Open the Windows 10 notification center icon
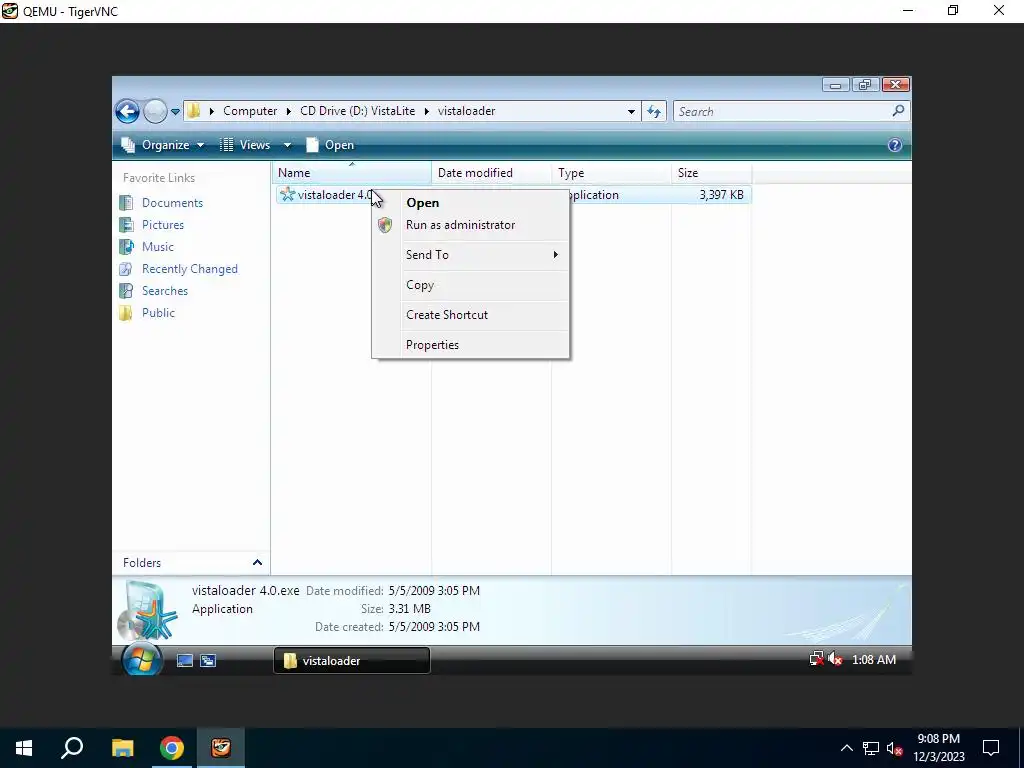 point(991,748)
